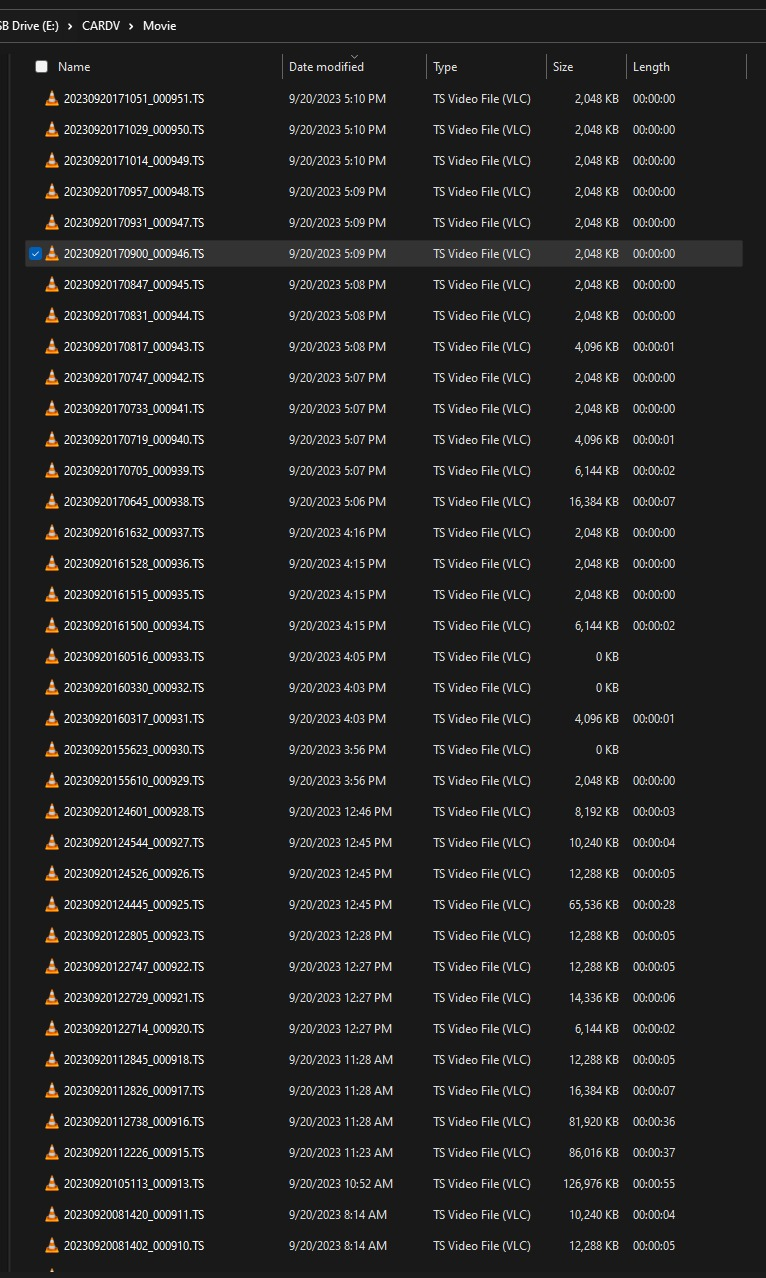Toggle the select-all checkbox in header
The image size is (766, 1278).
41,67
